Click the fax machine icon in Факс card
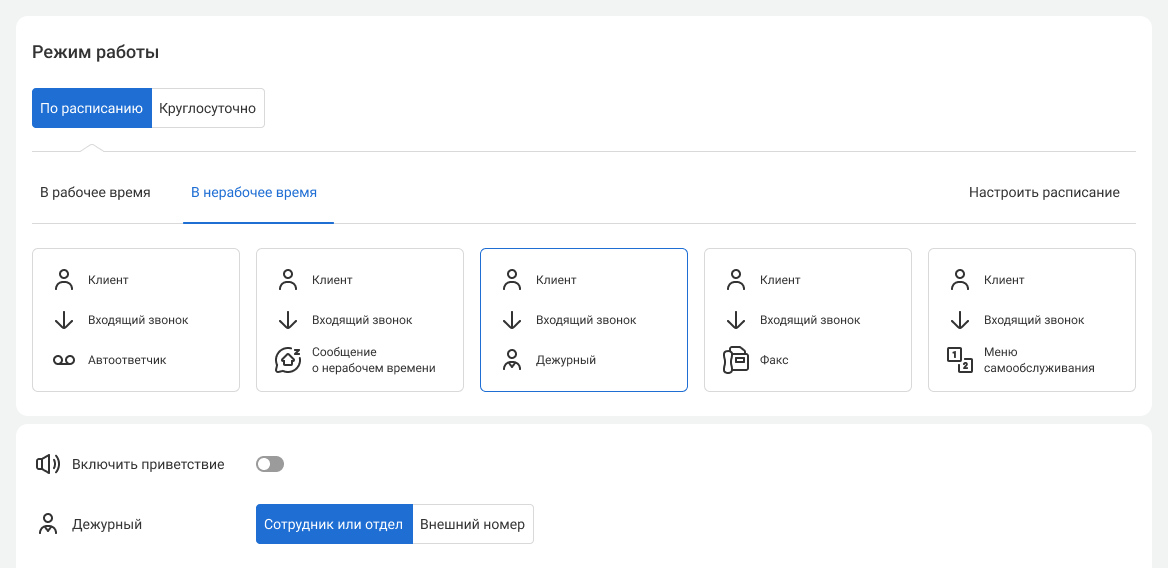1168x568 pixels. coord(736,360)
